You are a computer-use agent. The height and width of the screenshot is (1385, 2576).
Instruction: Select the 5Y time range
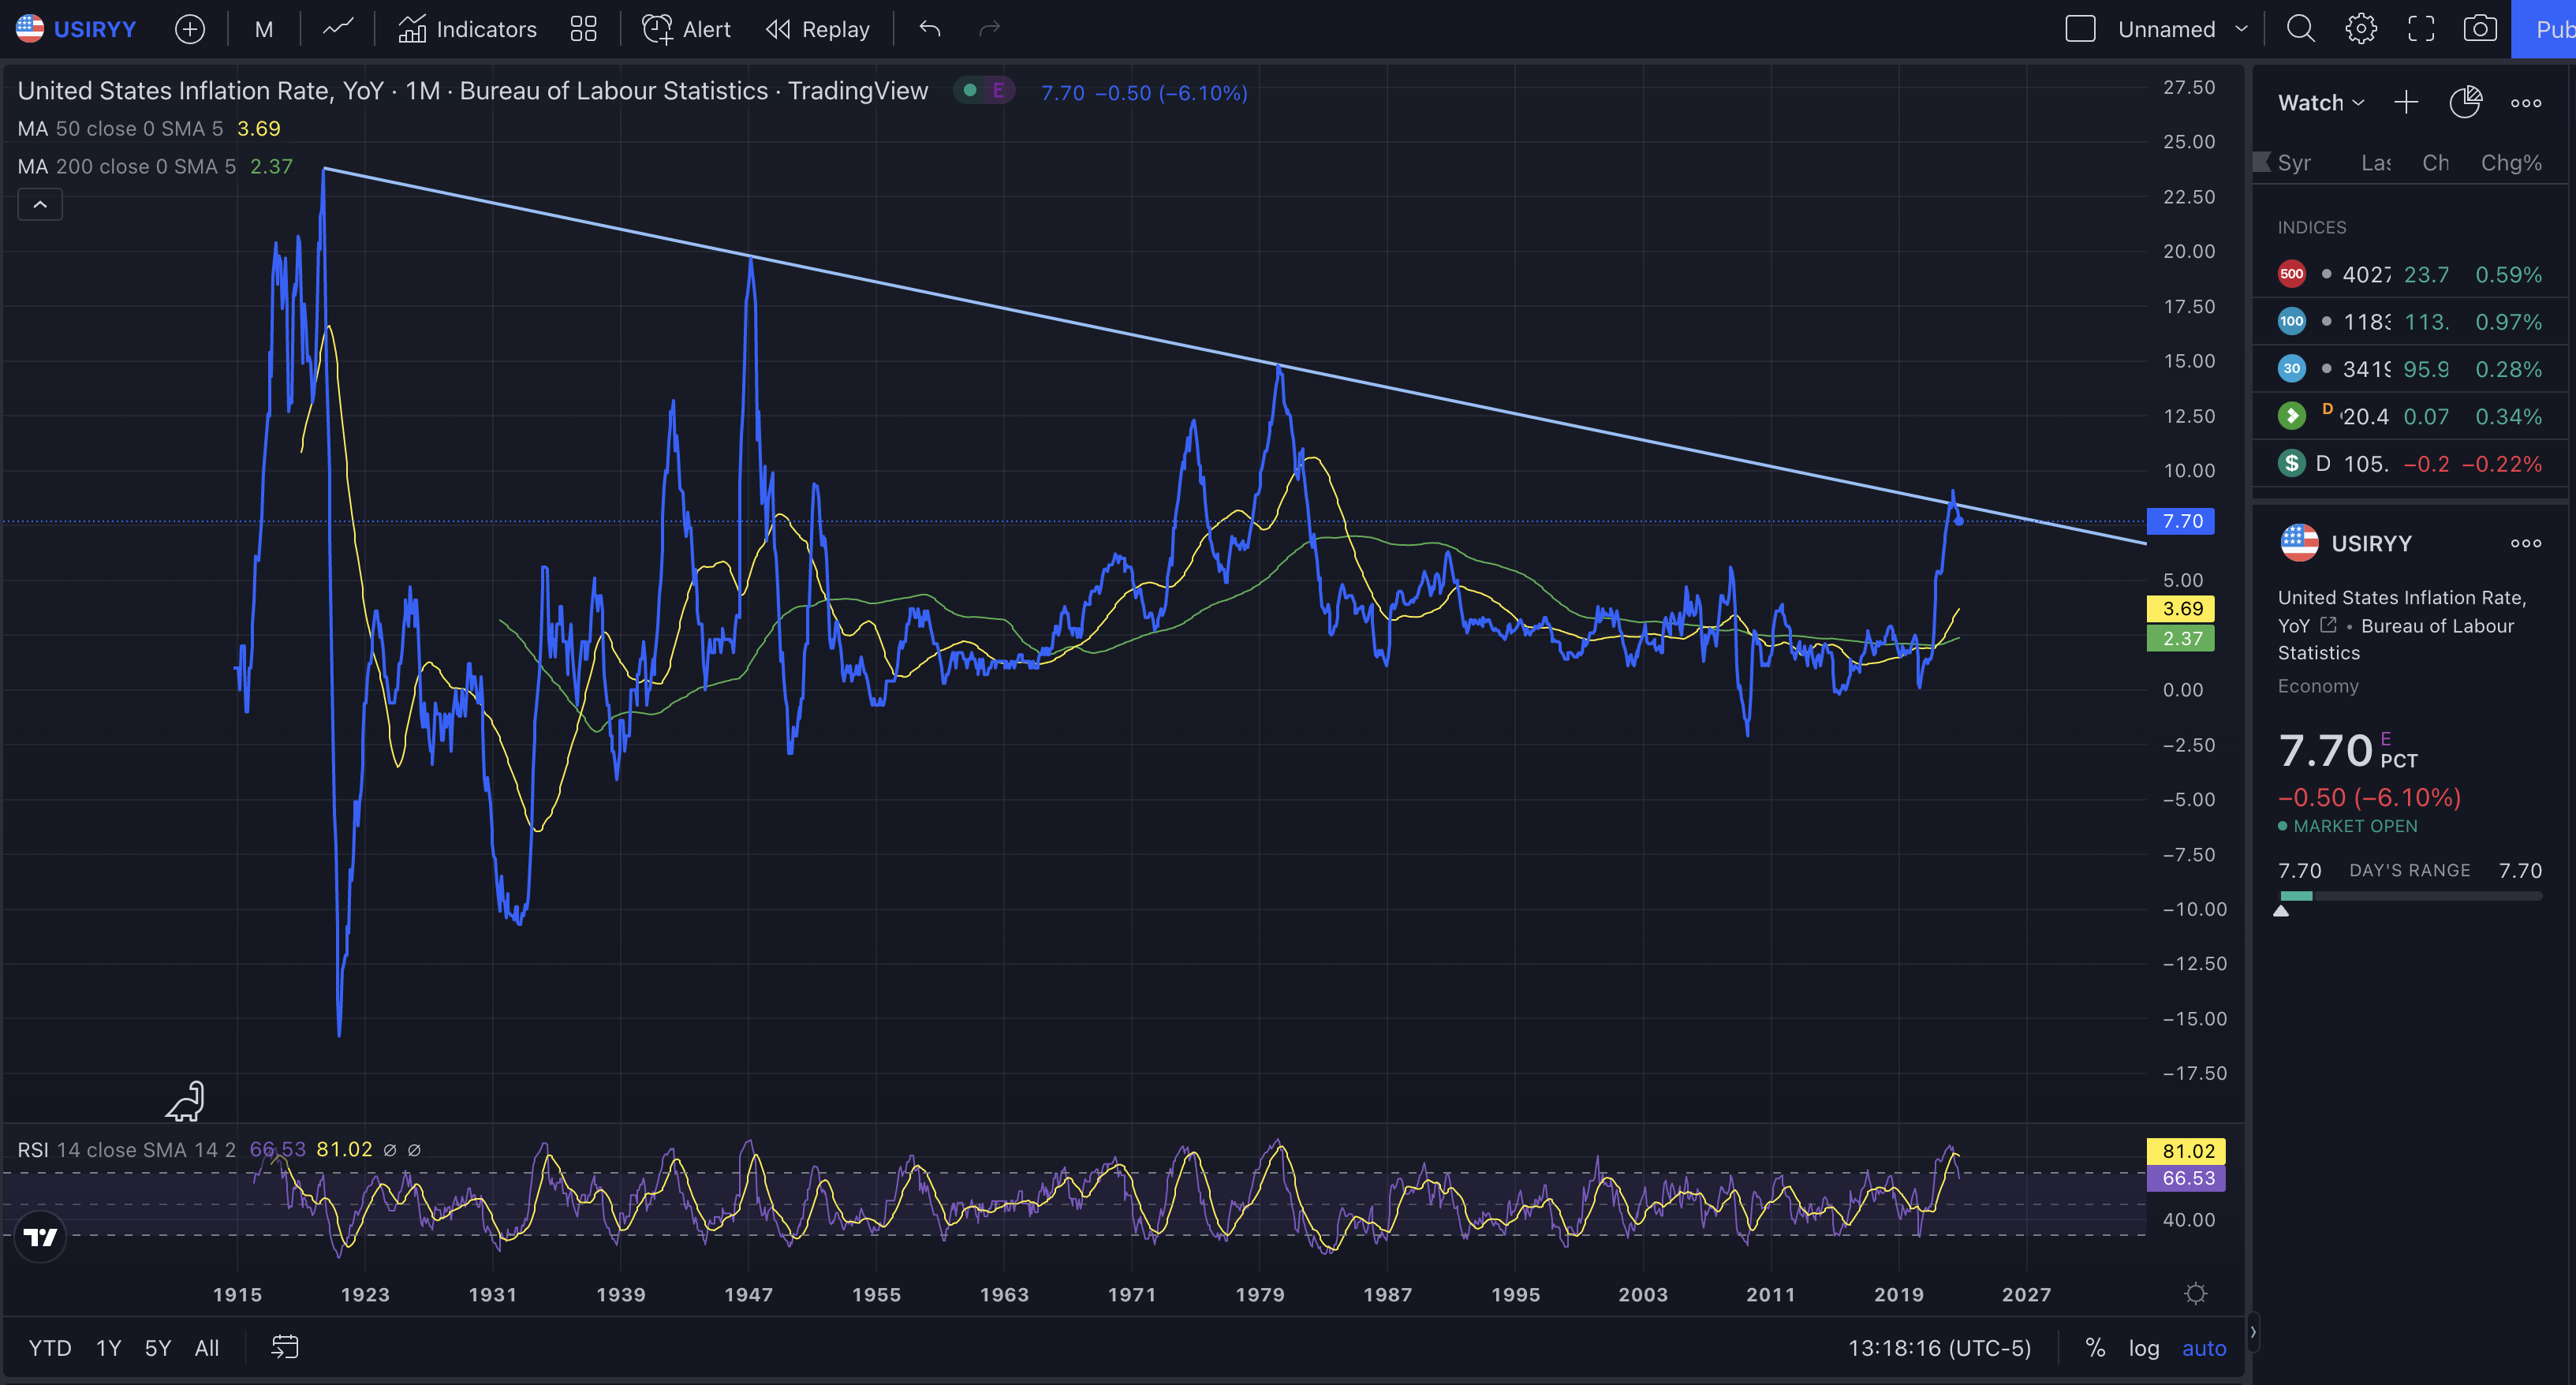tap(158, 1348)
